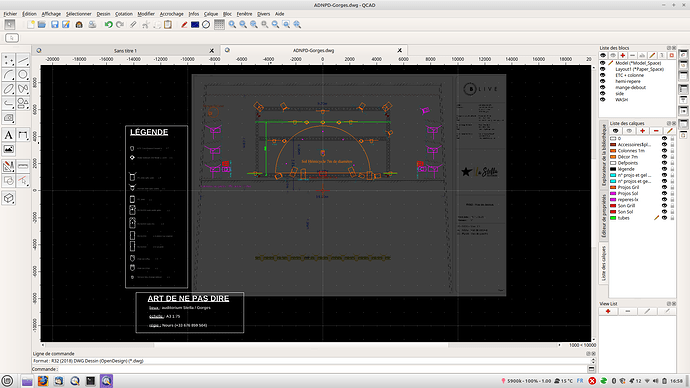Select the Polyline drawing tool
690x388 pixels.
click(x=8, y=103)
